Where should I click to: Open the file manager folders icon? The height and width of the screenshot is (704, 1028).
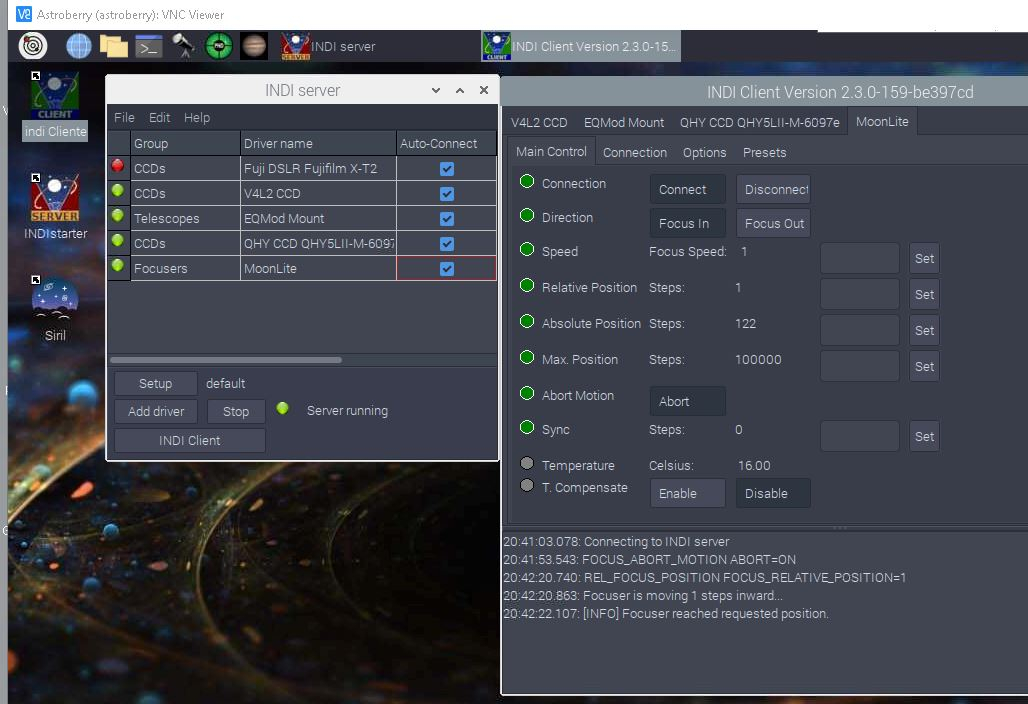114,46
